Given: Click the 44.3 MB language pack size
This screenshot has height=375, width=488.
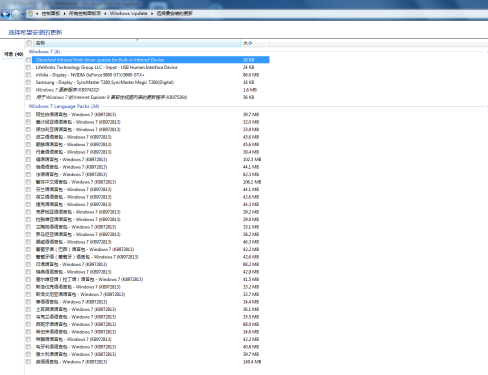Looking at the screenshot, I should click(x=251, y=204).
